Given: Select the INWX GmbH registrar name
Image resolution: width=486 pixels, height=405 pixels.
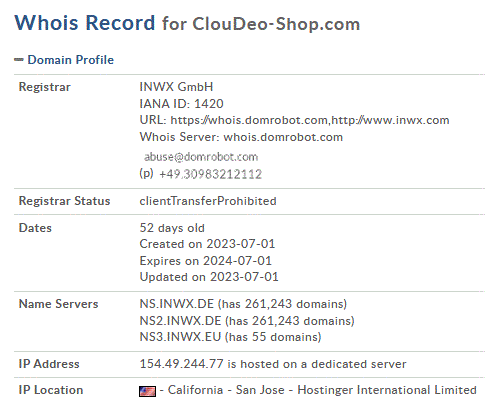Looking at the screenshot, I should click(x=176, y=87).
